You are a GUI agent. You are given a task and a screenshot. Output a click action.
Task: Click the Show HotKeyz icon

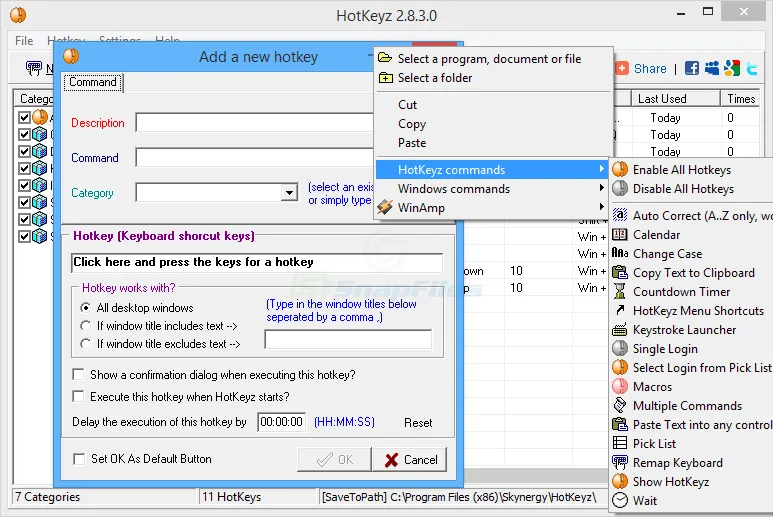pos(620,482)
